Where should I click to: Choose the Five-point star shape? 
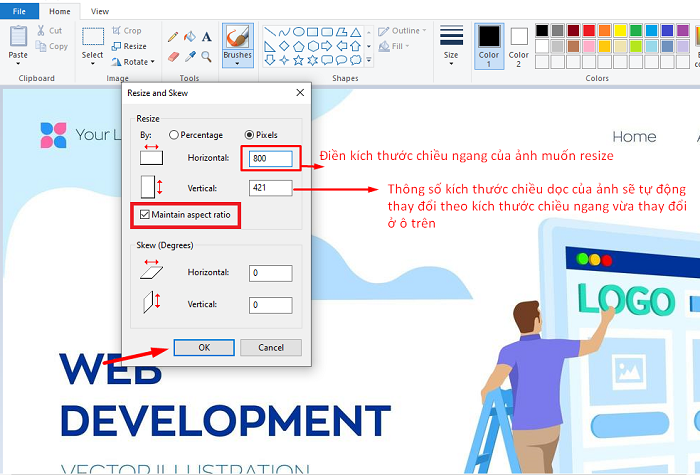tap(298, 60)
